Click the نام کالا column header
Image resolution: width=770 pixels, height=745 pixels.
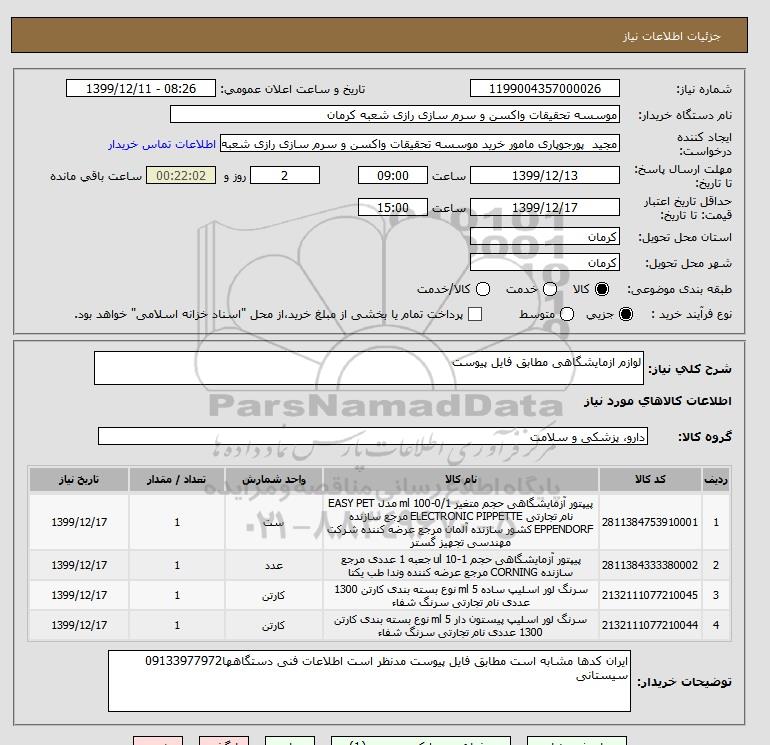461,479
